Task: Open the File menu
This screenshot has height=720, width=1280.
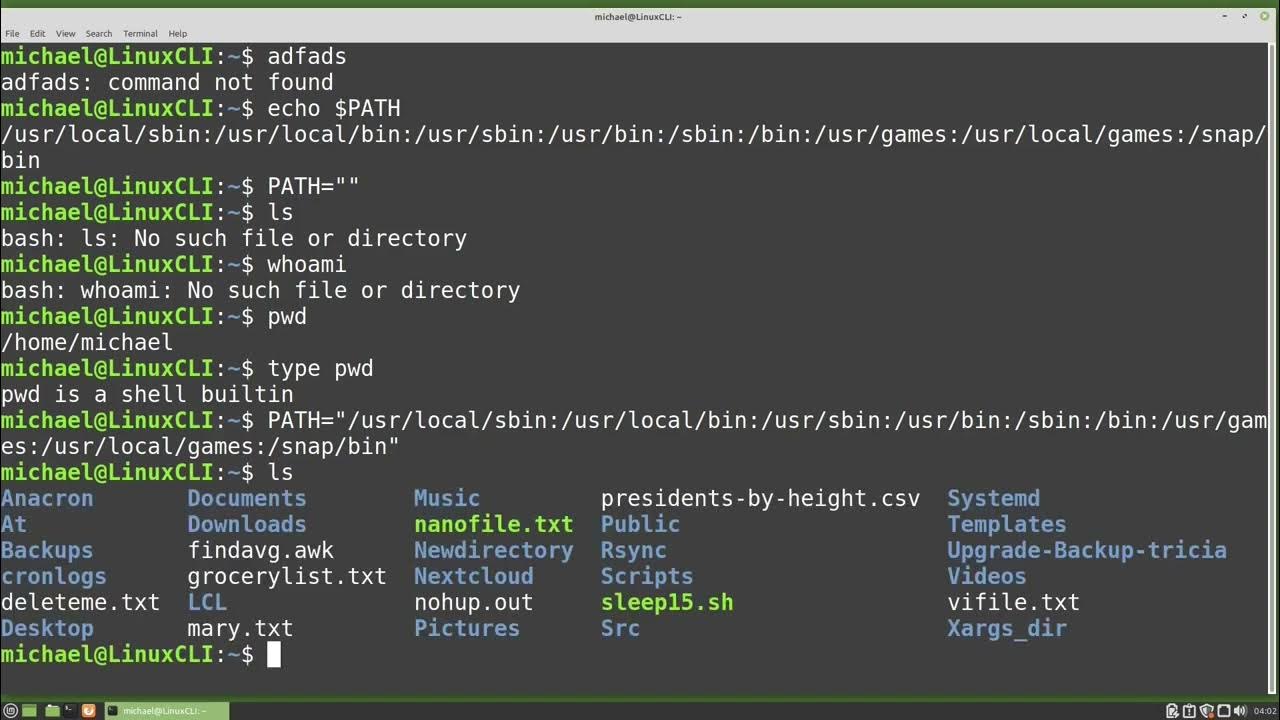Action: click(12, 34)
